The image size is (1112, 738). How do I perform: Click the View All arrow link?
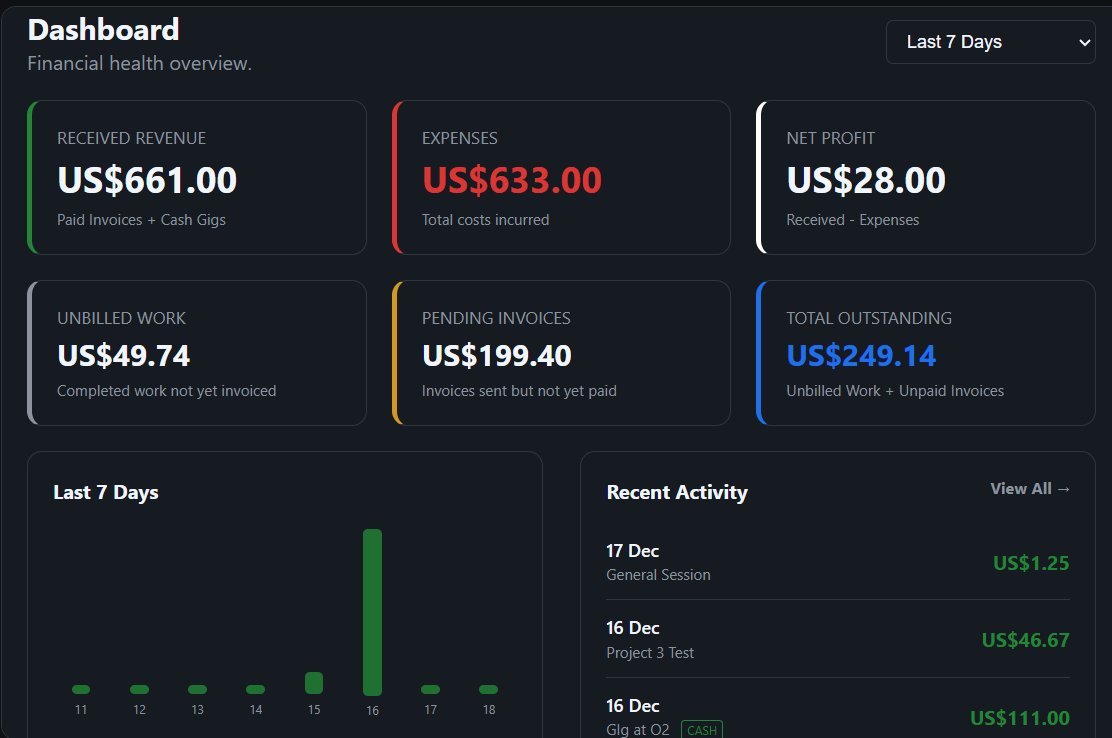click(1030, 488)
